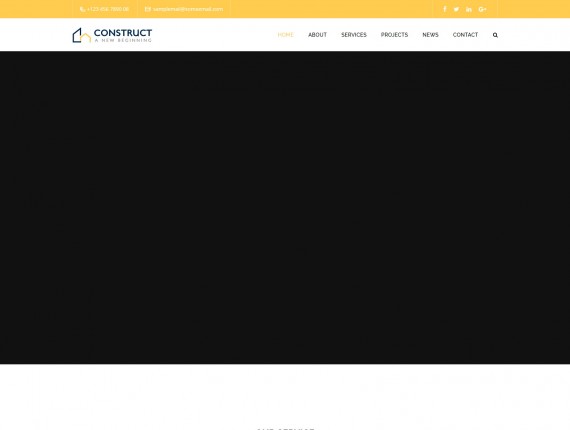Click the phone icon in top bar

pyautogui.click(x=82, y=9)
